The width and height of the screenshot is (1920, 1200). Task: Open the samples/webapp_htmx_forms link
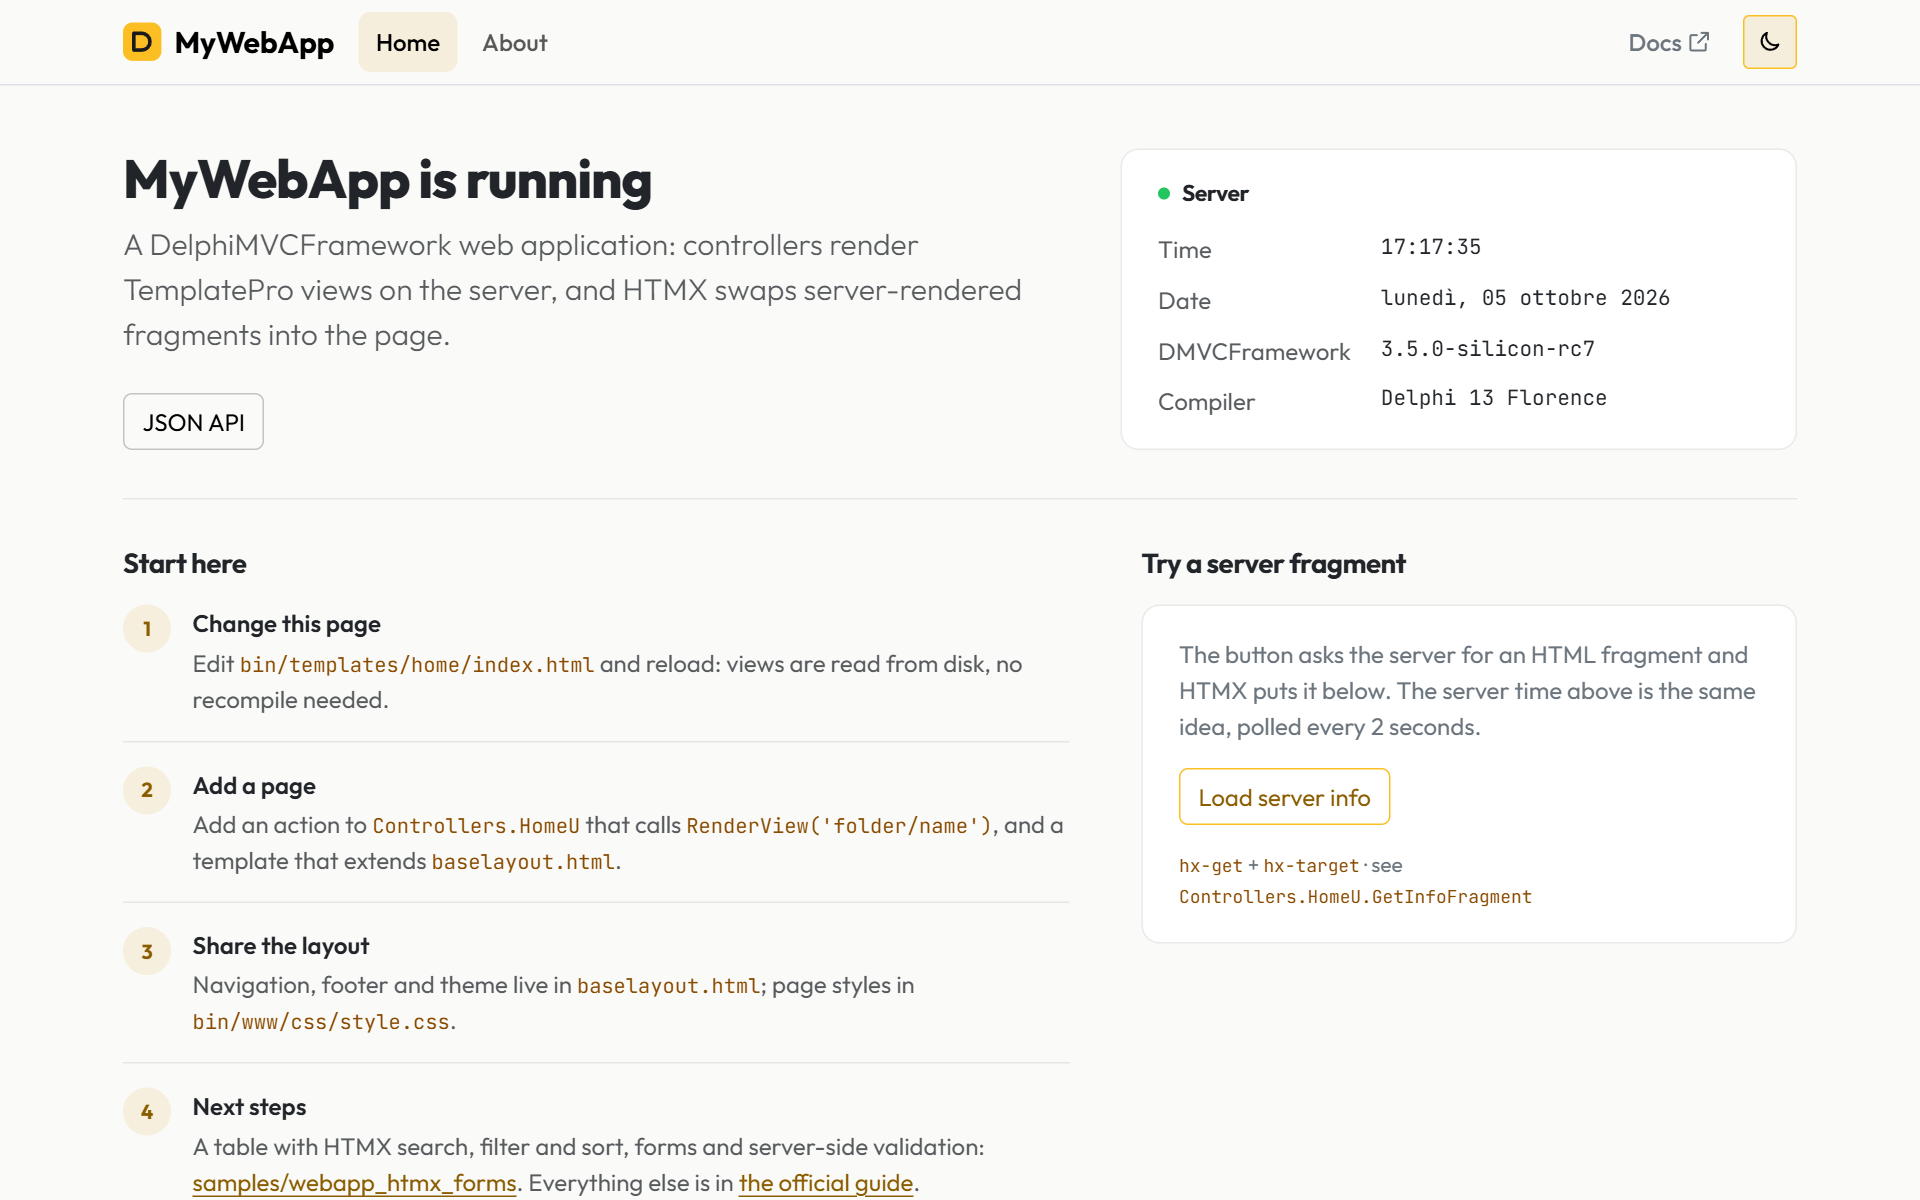pyautogui.click(x=354, y=1183)
